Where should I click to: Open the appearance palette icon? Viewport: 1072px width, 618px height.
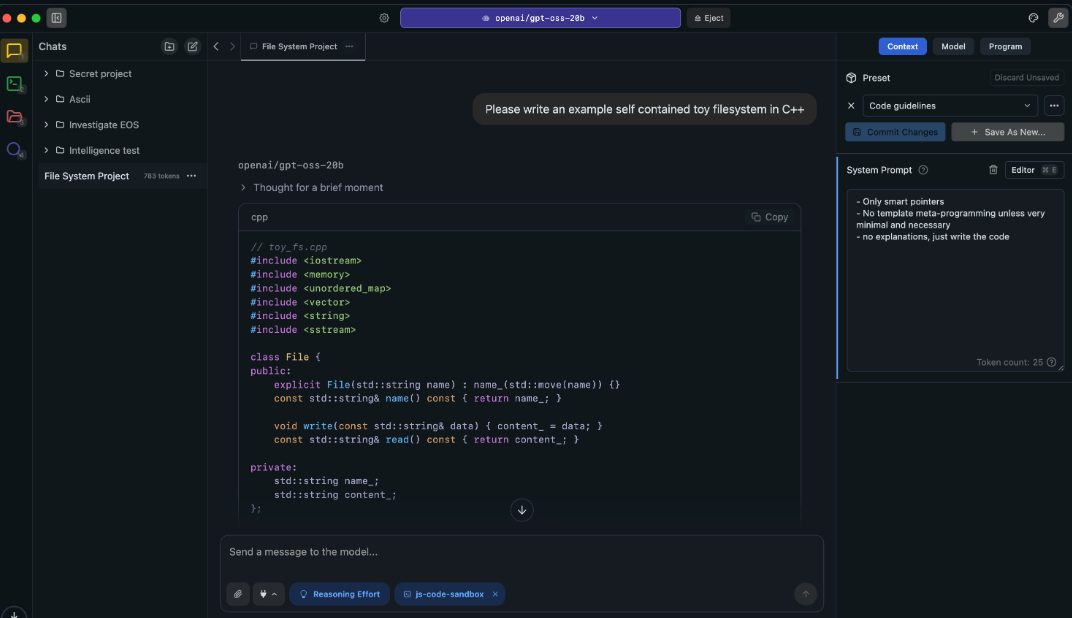click(1033, 18)
